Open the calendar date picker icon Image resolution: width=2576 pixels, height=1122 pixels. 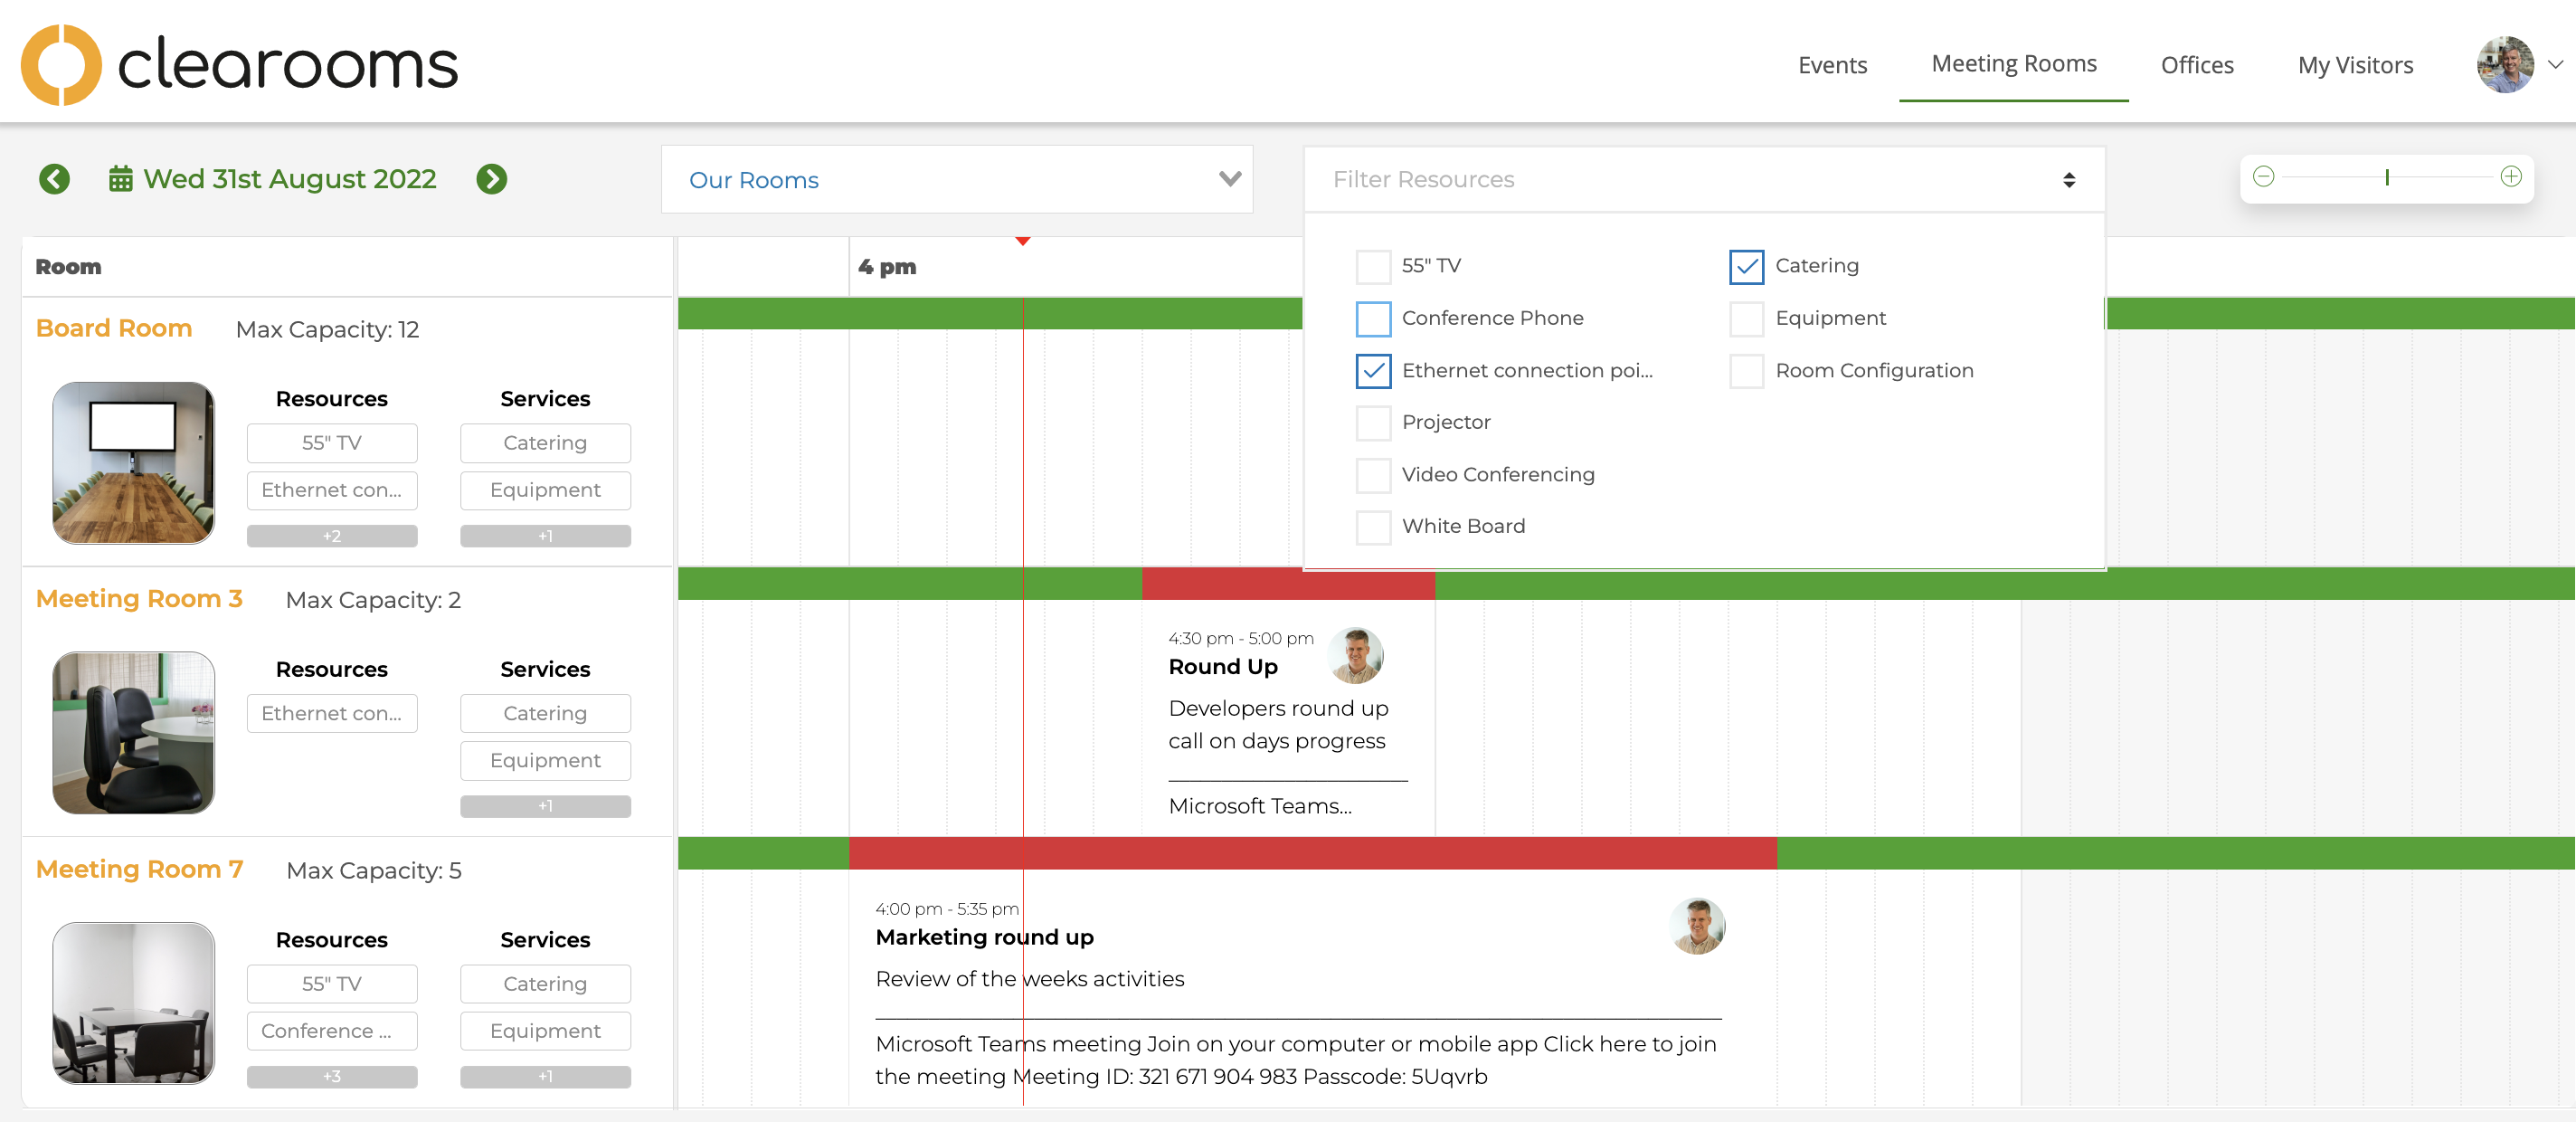click(120, 179)
